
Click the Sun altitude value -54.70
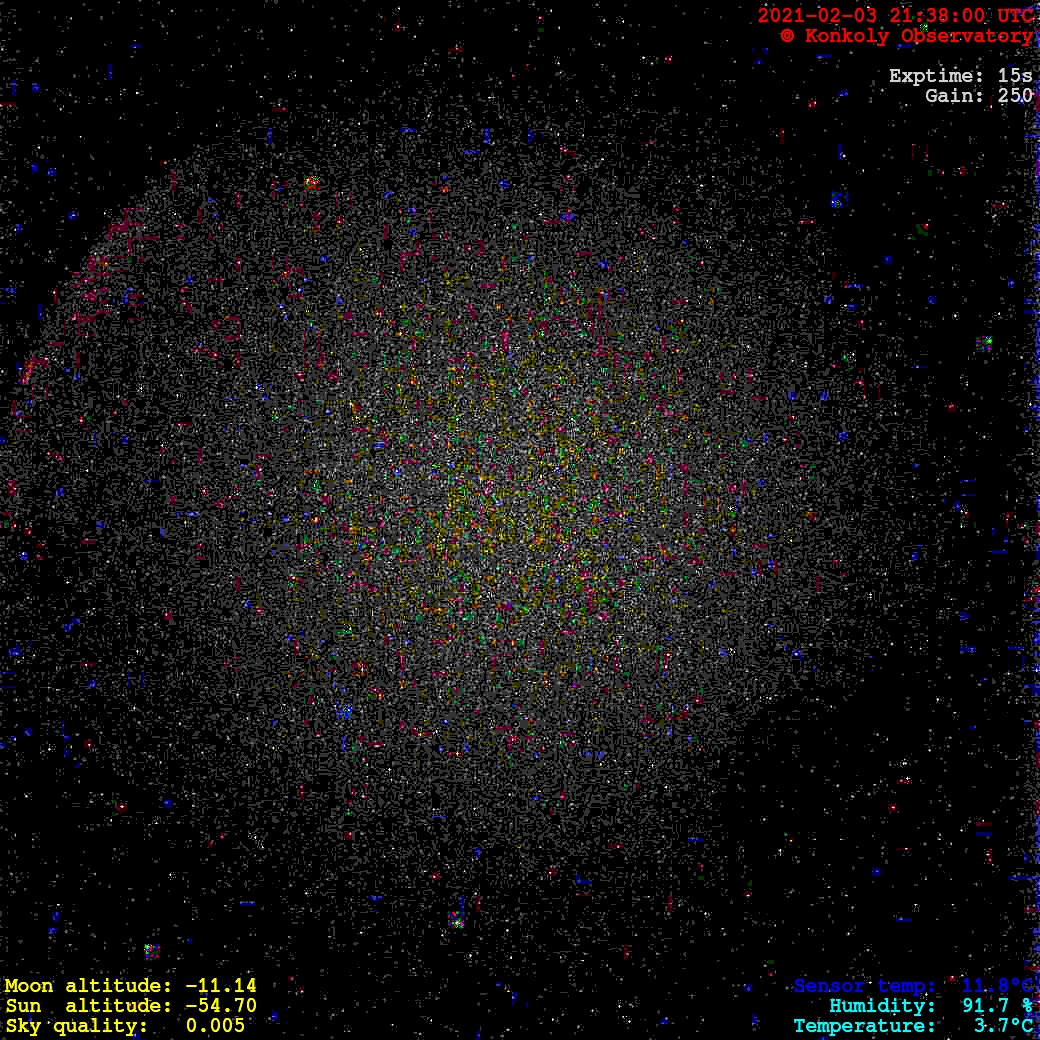tap(220, 1006)
